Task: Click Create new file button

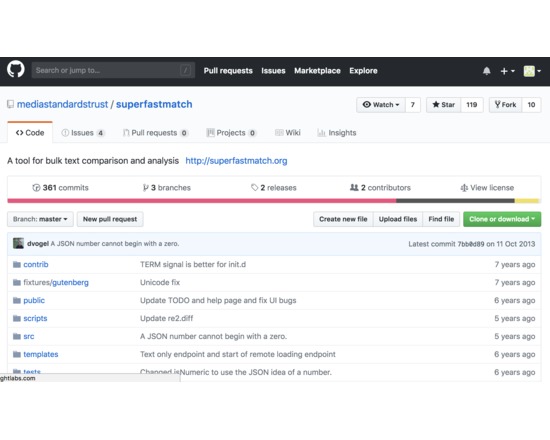Action: (343, 219)
